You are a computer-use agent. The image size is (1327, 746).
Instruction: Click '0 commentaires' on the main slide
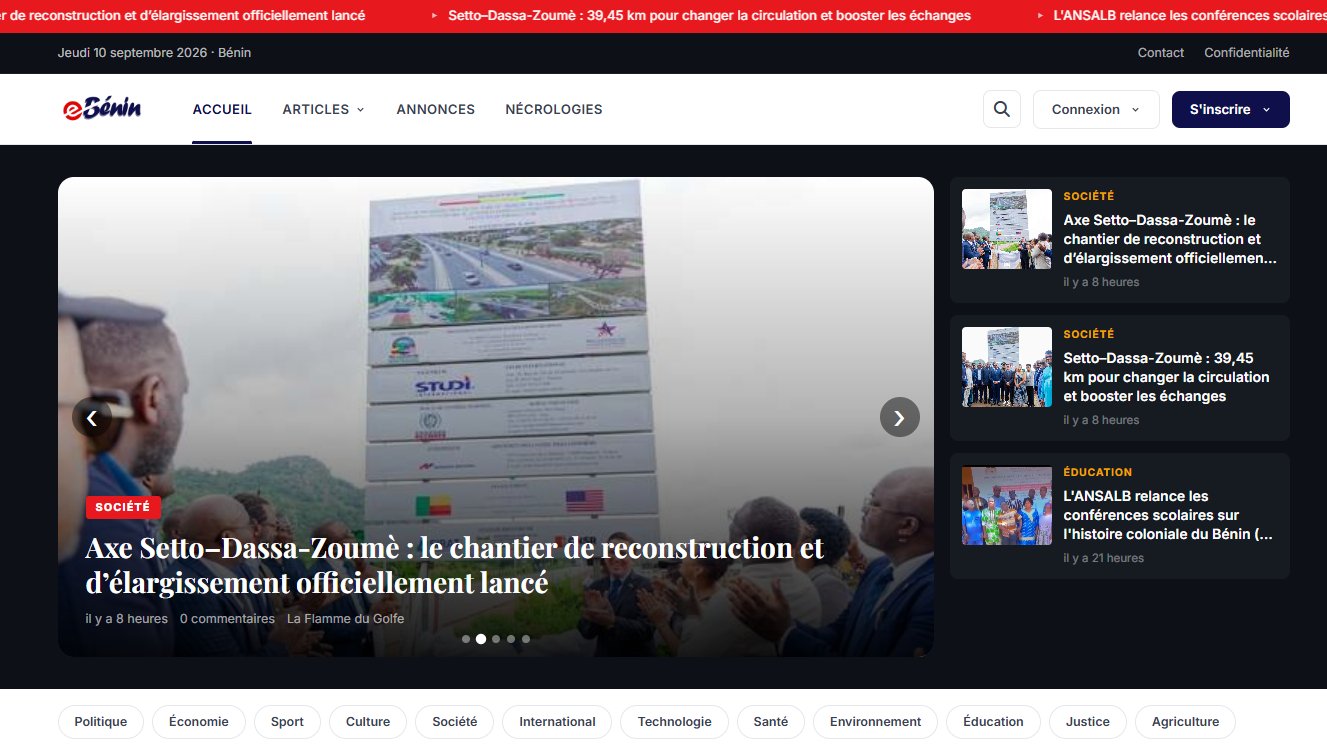[227, 619]
